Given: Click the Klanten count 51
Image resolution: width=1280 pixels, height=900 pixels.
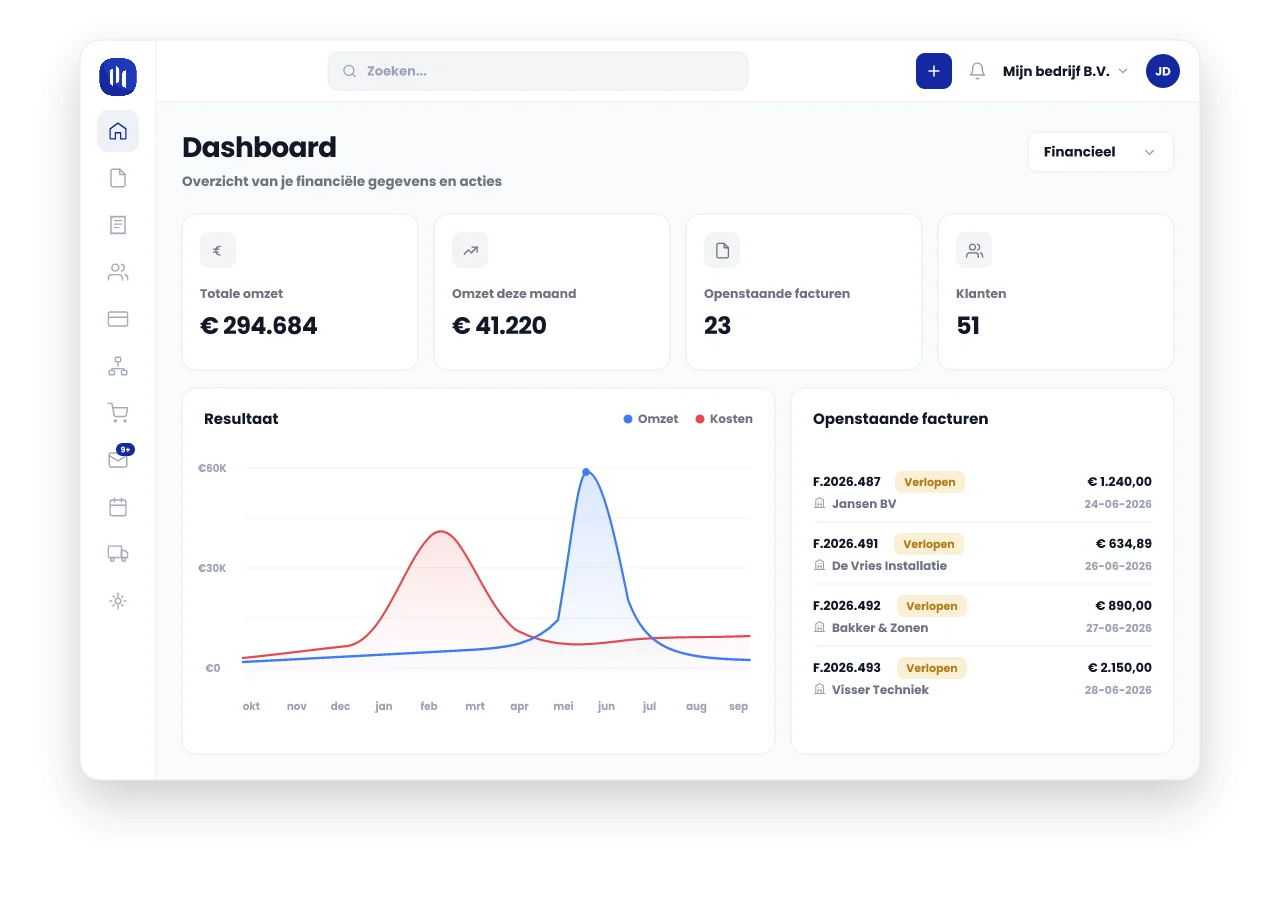Looking at the screenshot, I should pyautogui.click(x=968, y=326).
